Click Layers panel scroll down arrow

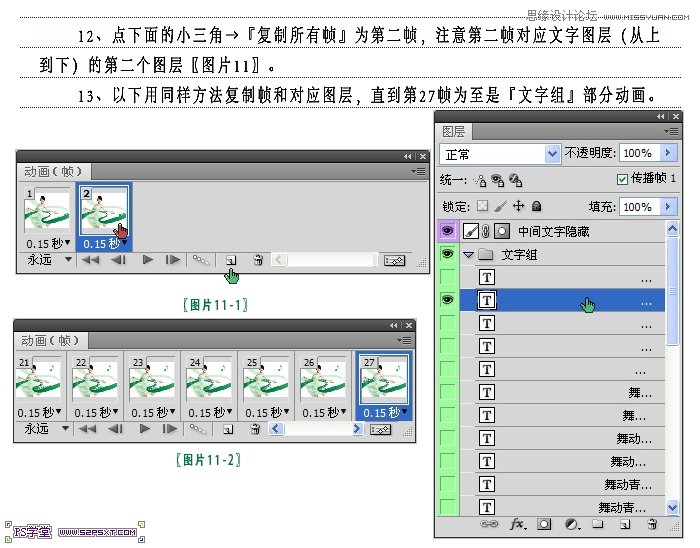[672, 507]
